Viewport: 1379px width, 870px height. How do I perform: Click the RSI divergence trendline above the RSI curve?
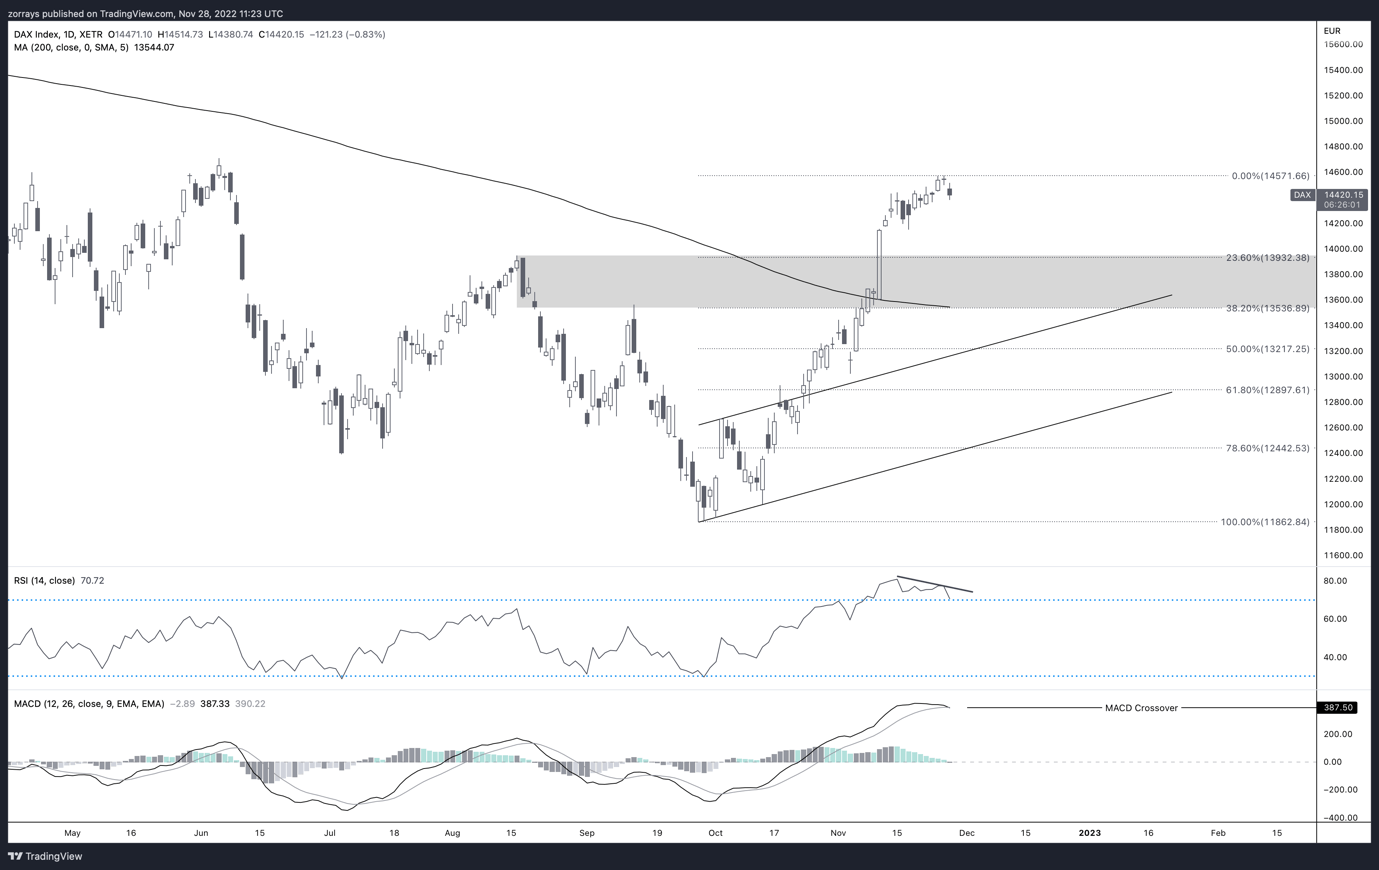[x=934, y=584]
